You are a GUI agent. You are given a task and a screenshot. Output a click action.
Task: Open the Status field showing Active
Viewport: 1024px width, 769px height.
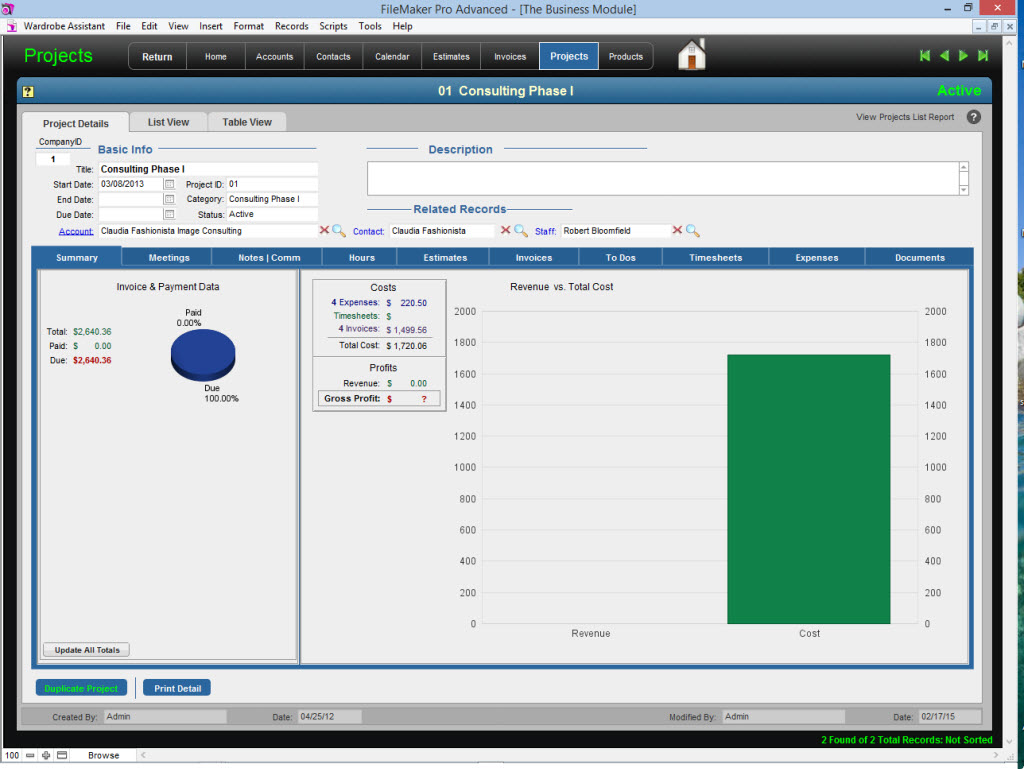click(272, 214)
